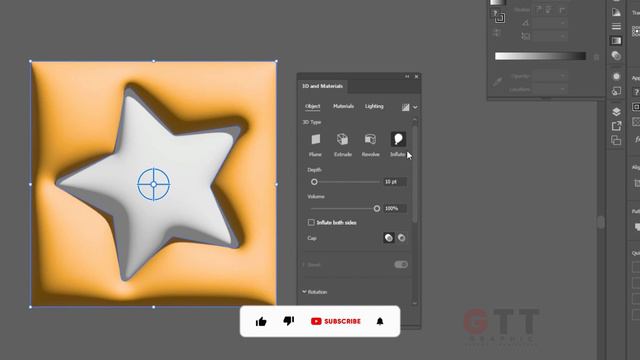Open the Artboards panel icon
Image resolution: width=640 pixels, height=360 pixels.
pos(616,140)
